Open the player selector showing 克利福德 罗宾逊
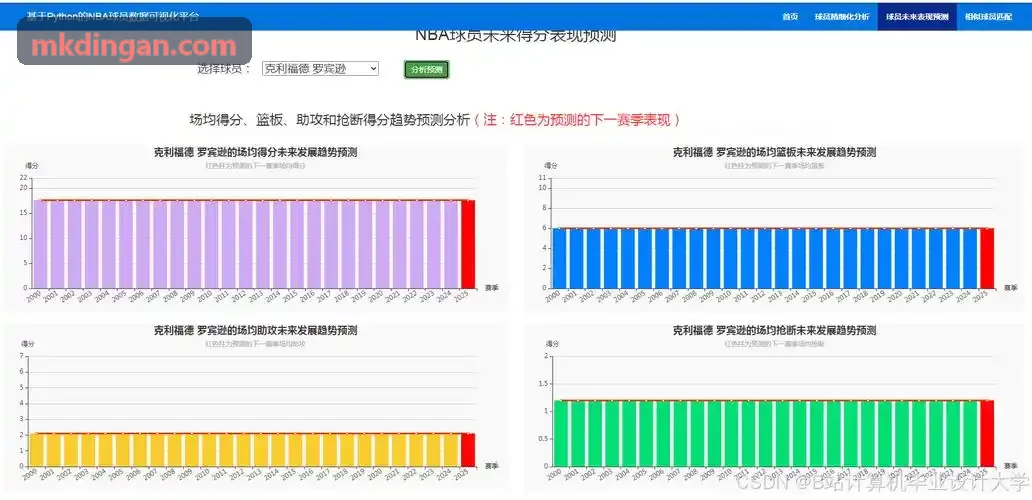This screenshot has height=500, width=1032. pos(321,68)
